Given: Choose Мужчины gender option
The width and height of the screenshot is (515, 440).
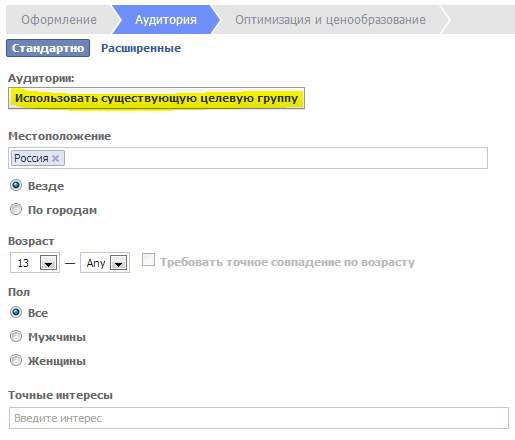Looking at the screenshot, I should click(16, 336).
